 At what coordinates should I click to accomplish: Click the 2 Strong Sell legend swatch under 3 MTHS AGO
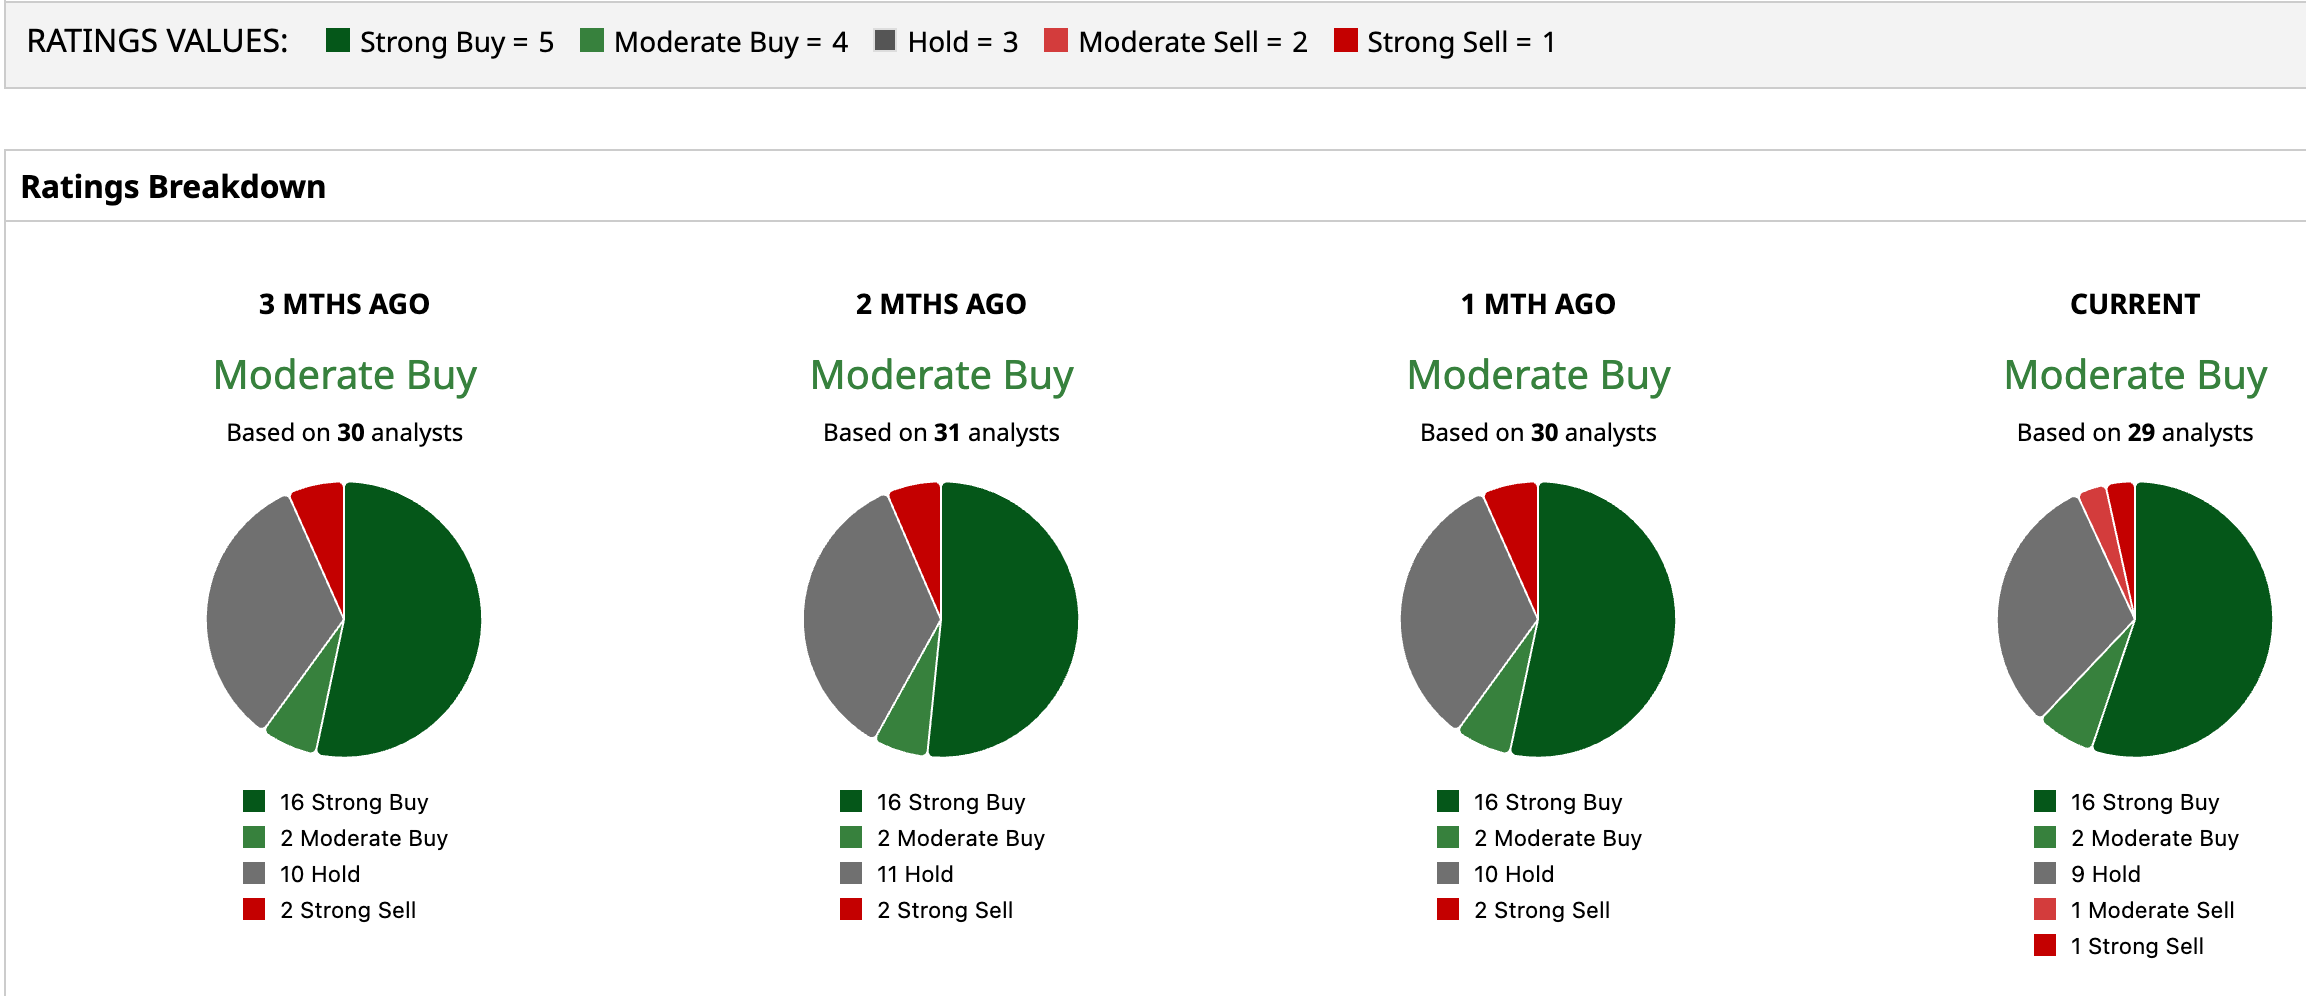pos(254,909)
